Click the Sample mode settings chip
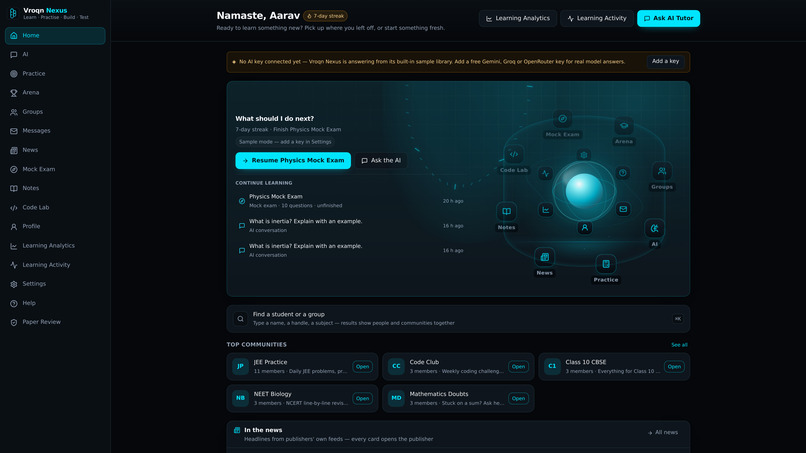Viewport: 806px width, 453px height. pos(285,142)
